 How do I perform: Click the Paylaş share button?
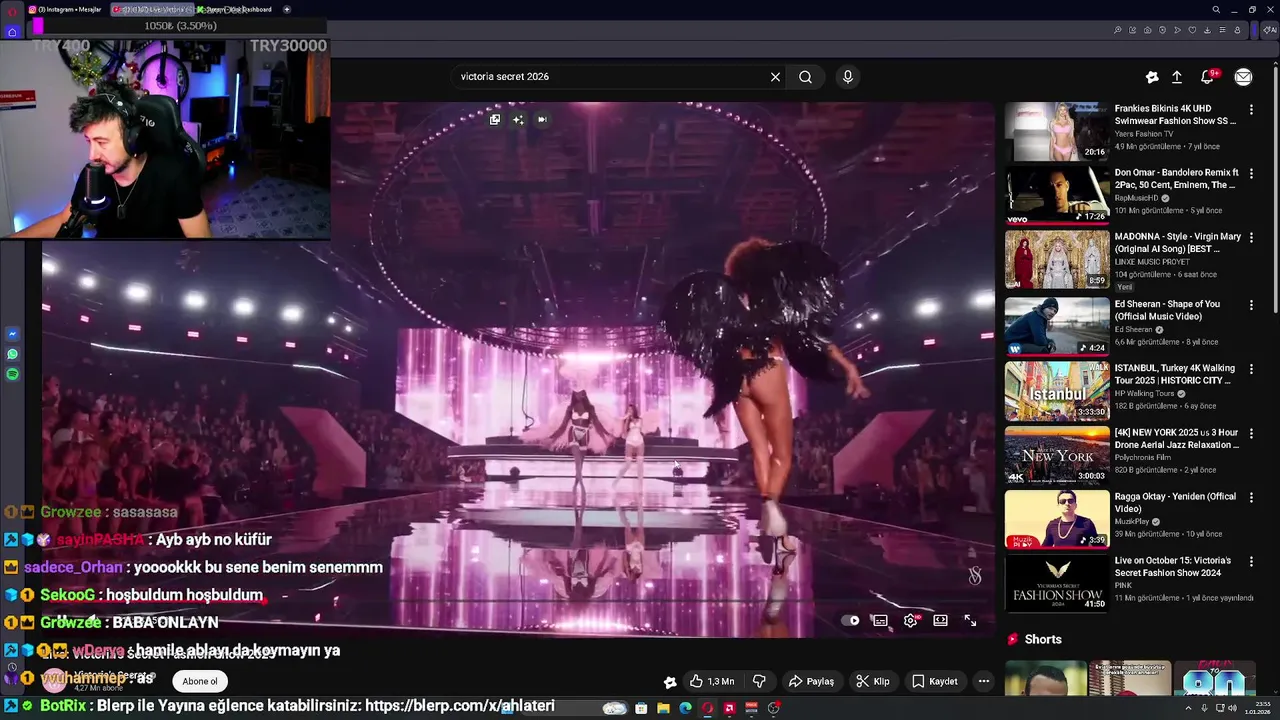pos(811,681)
